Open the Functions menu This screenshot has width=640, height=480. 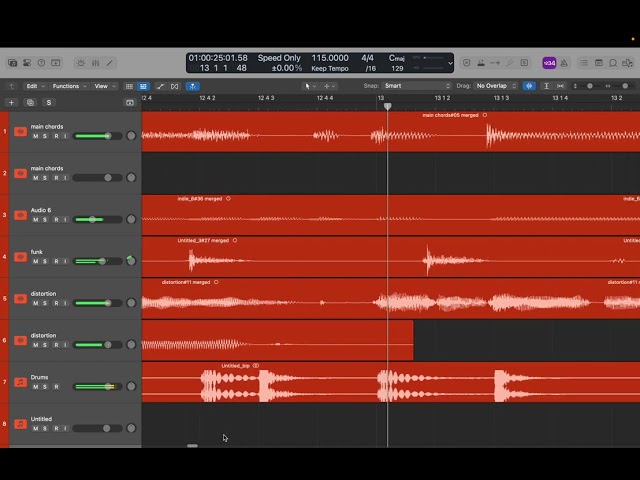(x=70, y=86)
